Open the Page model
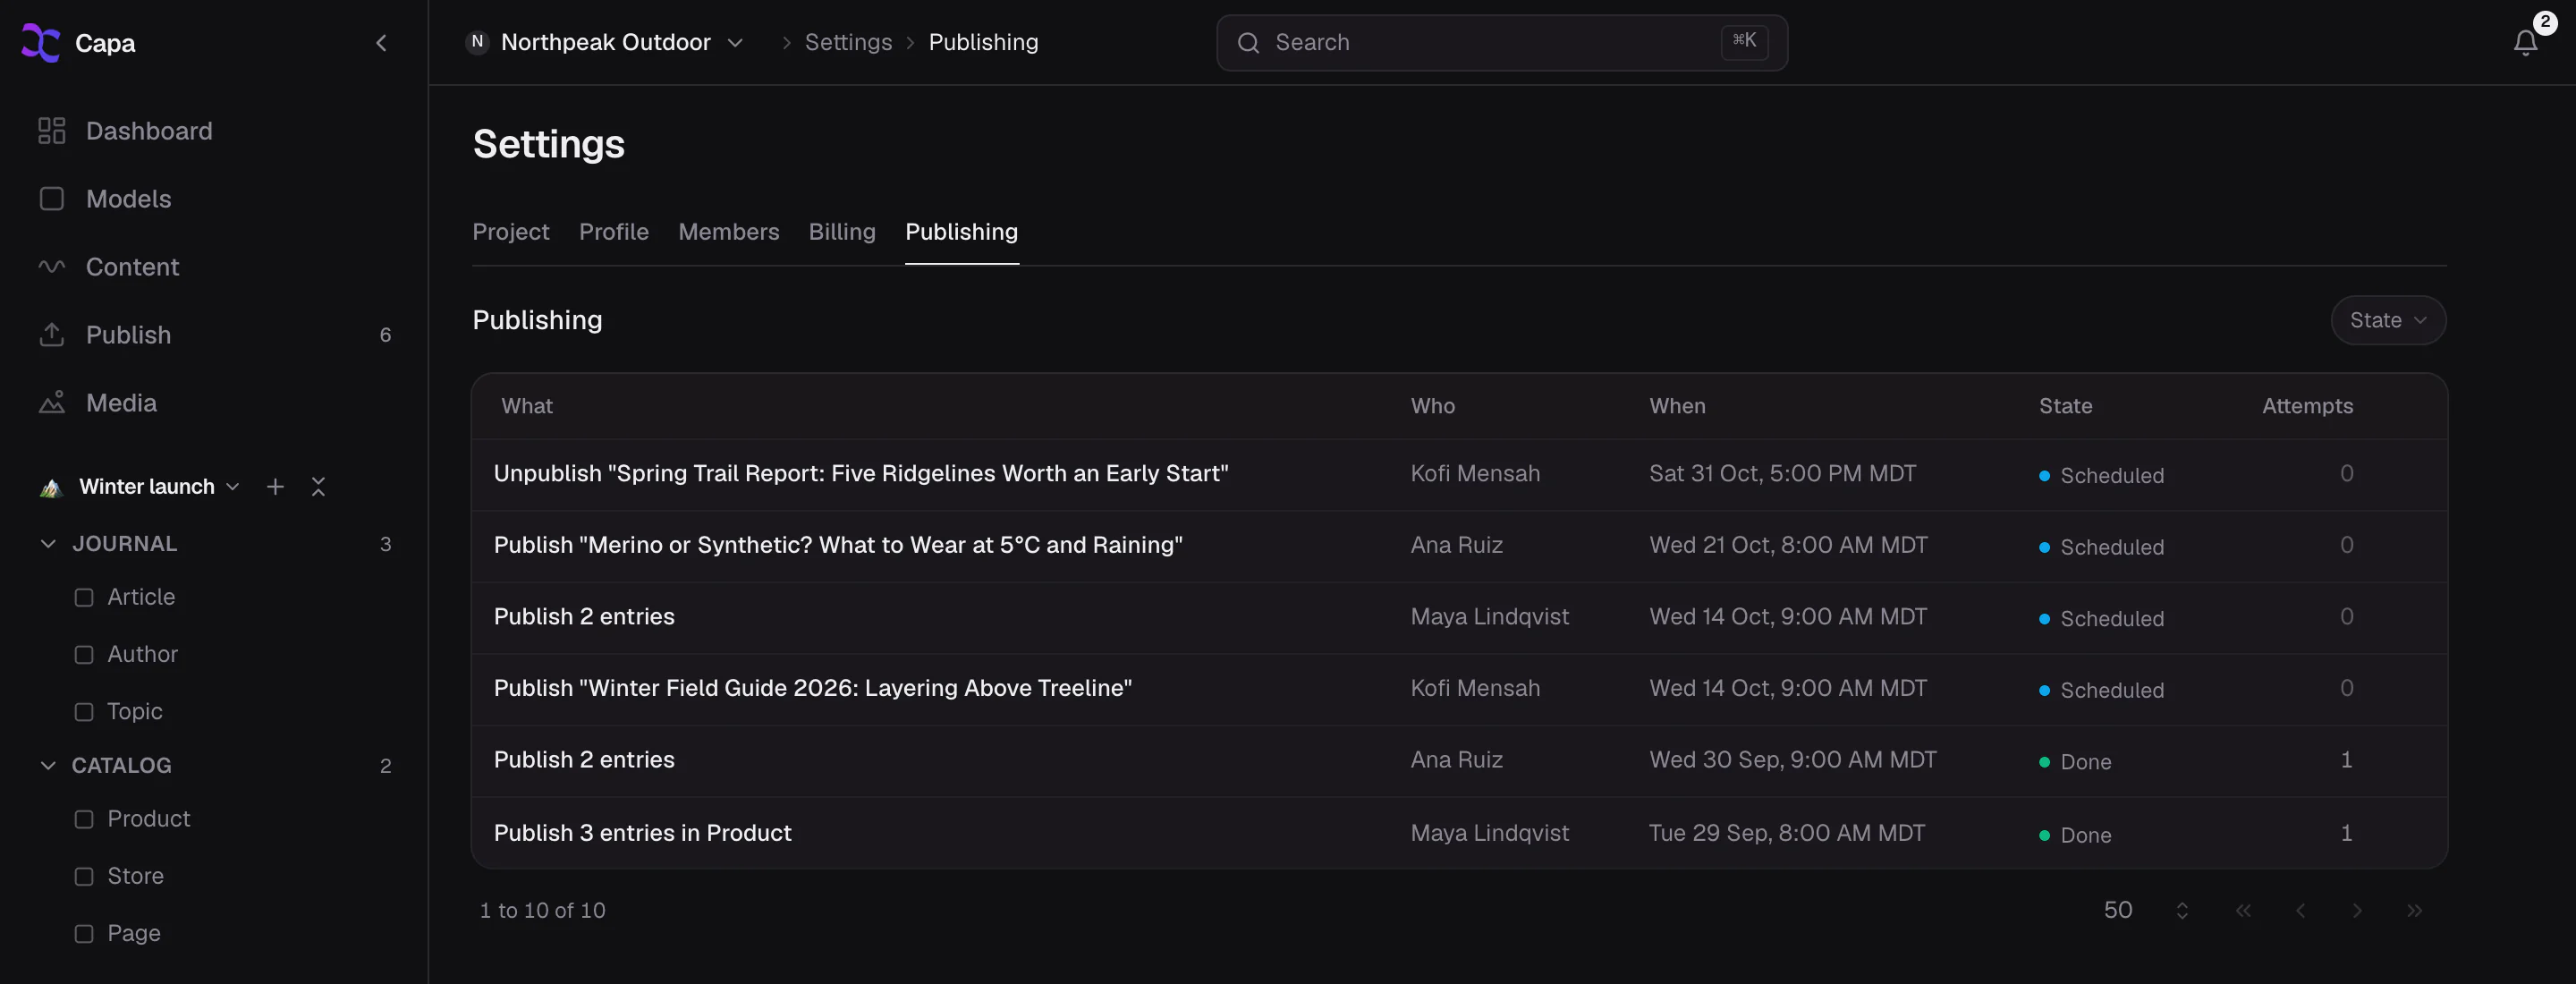Viewport: 2576px width, 984px height. click(x=133, y=933)
